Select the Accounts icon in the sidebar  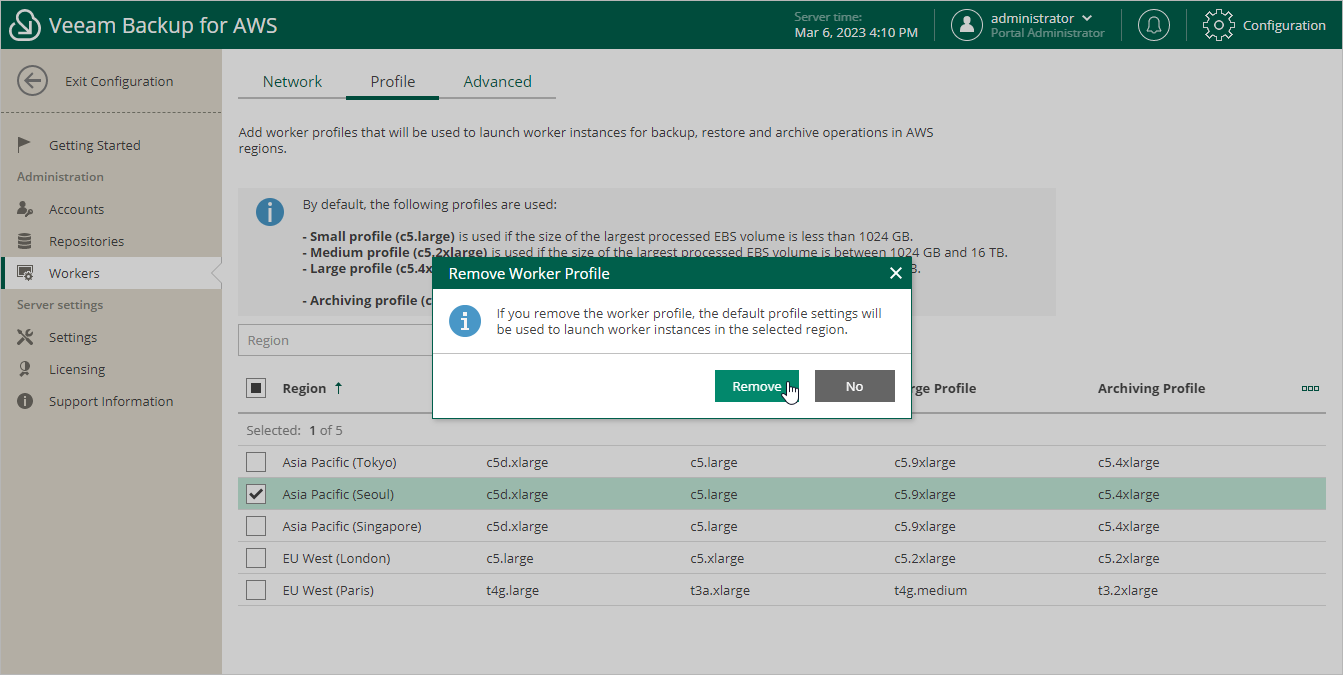(x=27, y=209)
